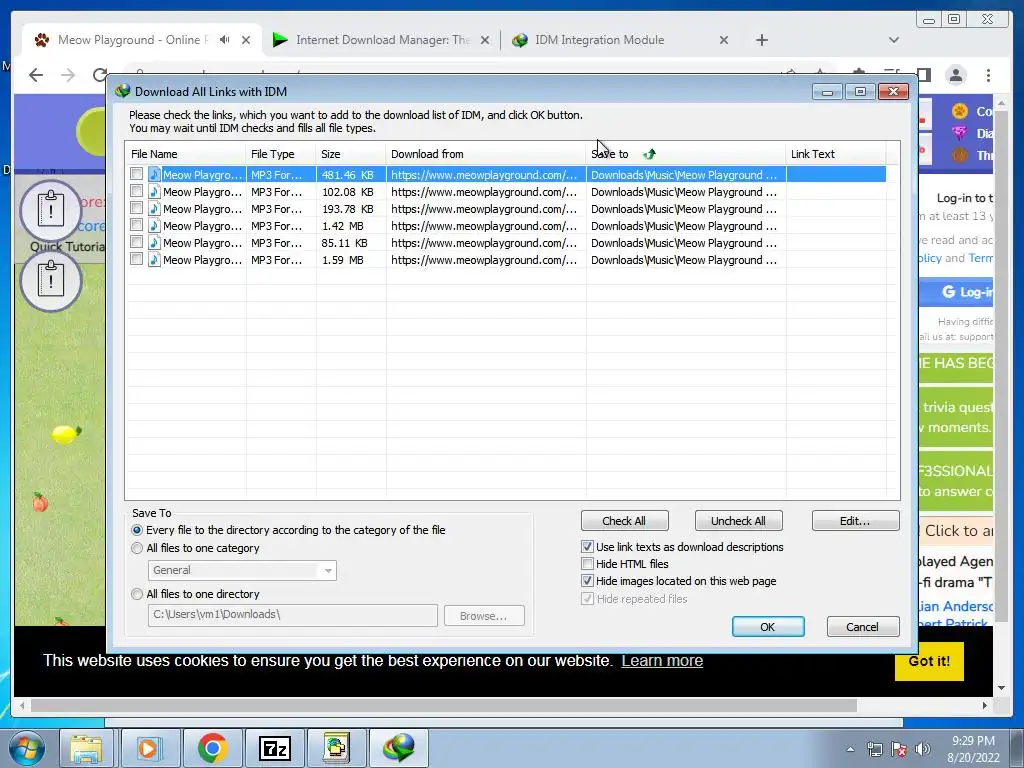Go back in Chrome
The width and height of the screenshot is (1024, 768).
(36, 75)
